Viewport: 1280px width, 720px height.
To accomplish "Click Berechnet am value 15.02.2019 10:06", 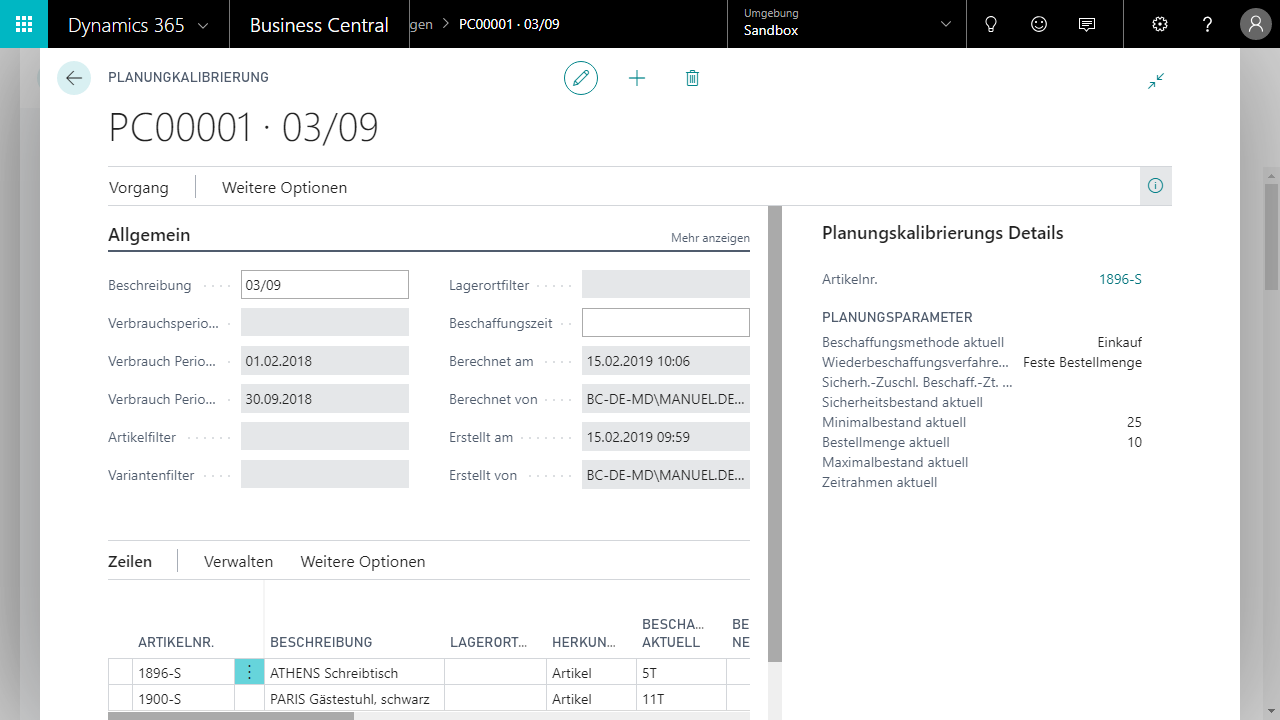I will 666,361.
